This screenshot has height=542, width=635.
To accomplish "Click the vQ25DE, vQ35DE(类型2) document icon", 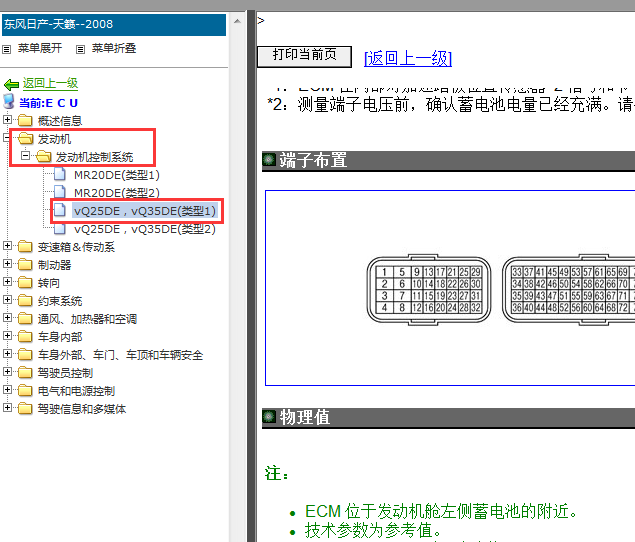I will click(x=60, y=228).
